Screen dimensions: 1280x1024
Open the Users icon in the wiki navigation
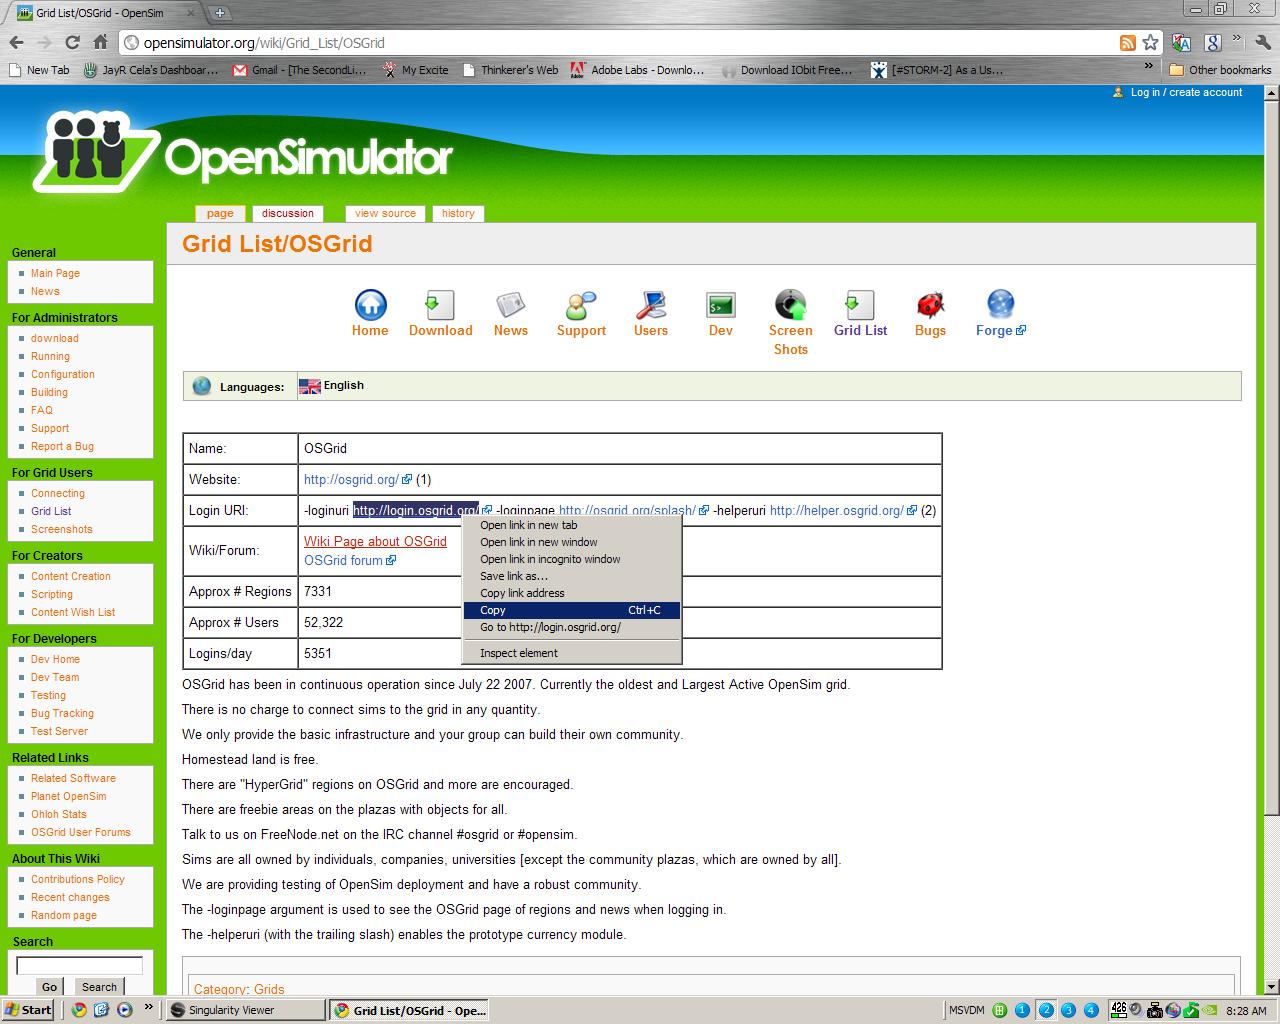coord(650,303)
